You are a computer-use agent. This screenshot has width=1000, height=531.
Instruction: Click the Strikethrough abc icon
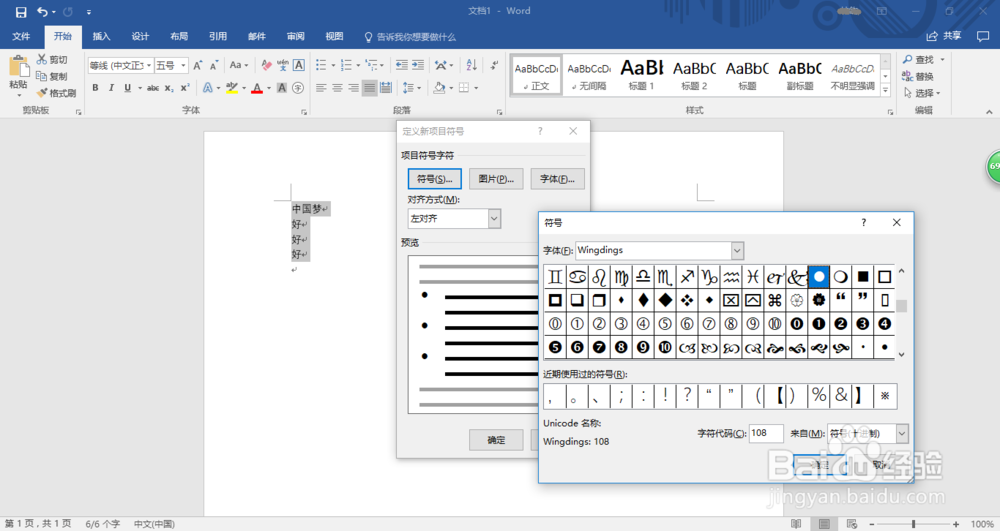pyautogui.click(x=153, y=88)
